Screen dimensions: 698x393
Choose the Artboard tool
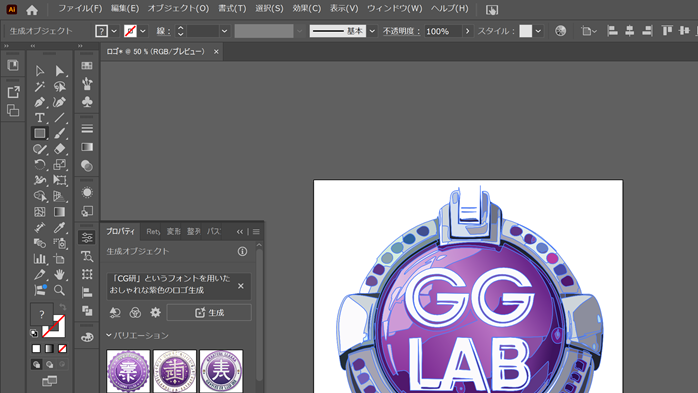click(59, 259)
